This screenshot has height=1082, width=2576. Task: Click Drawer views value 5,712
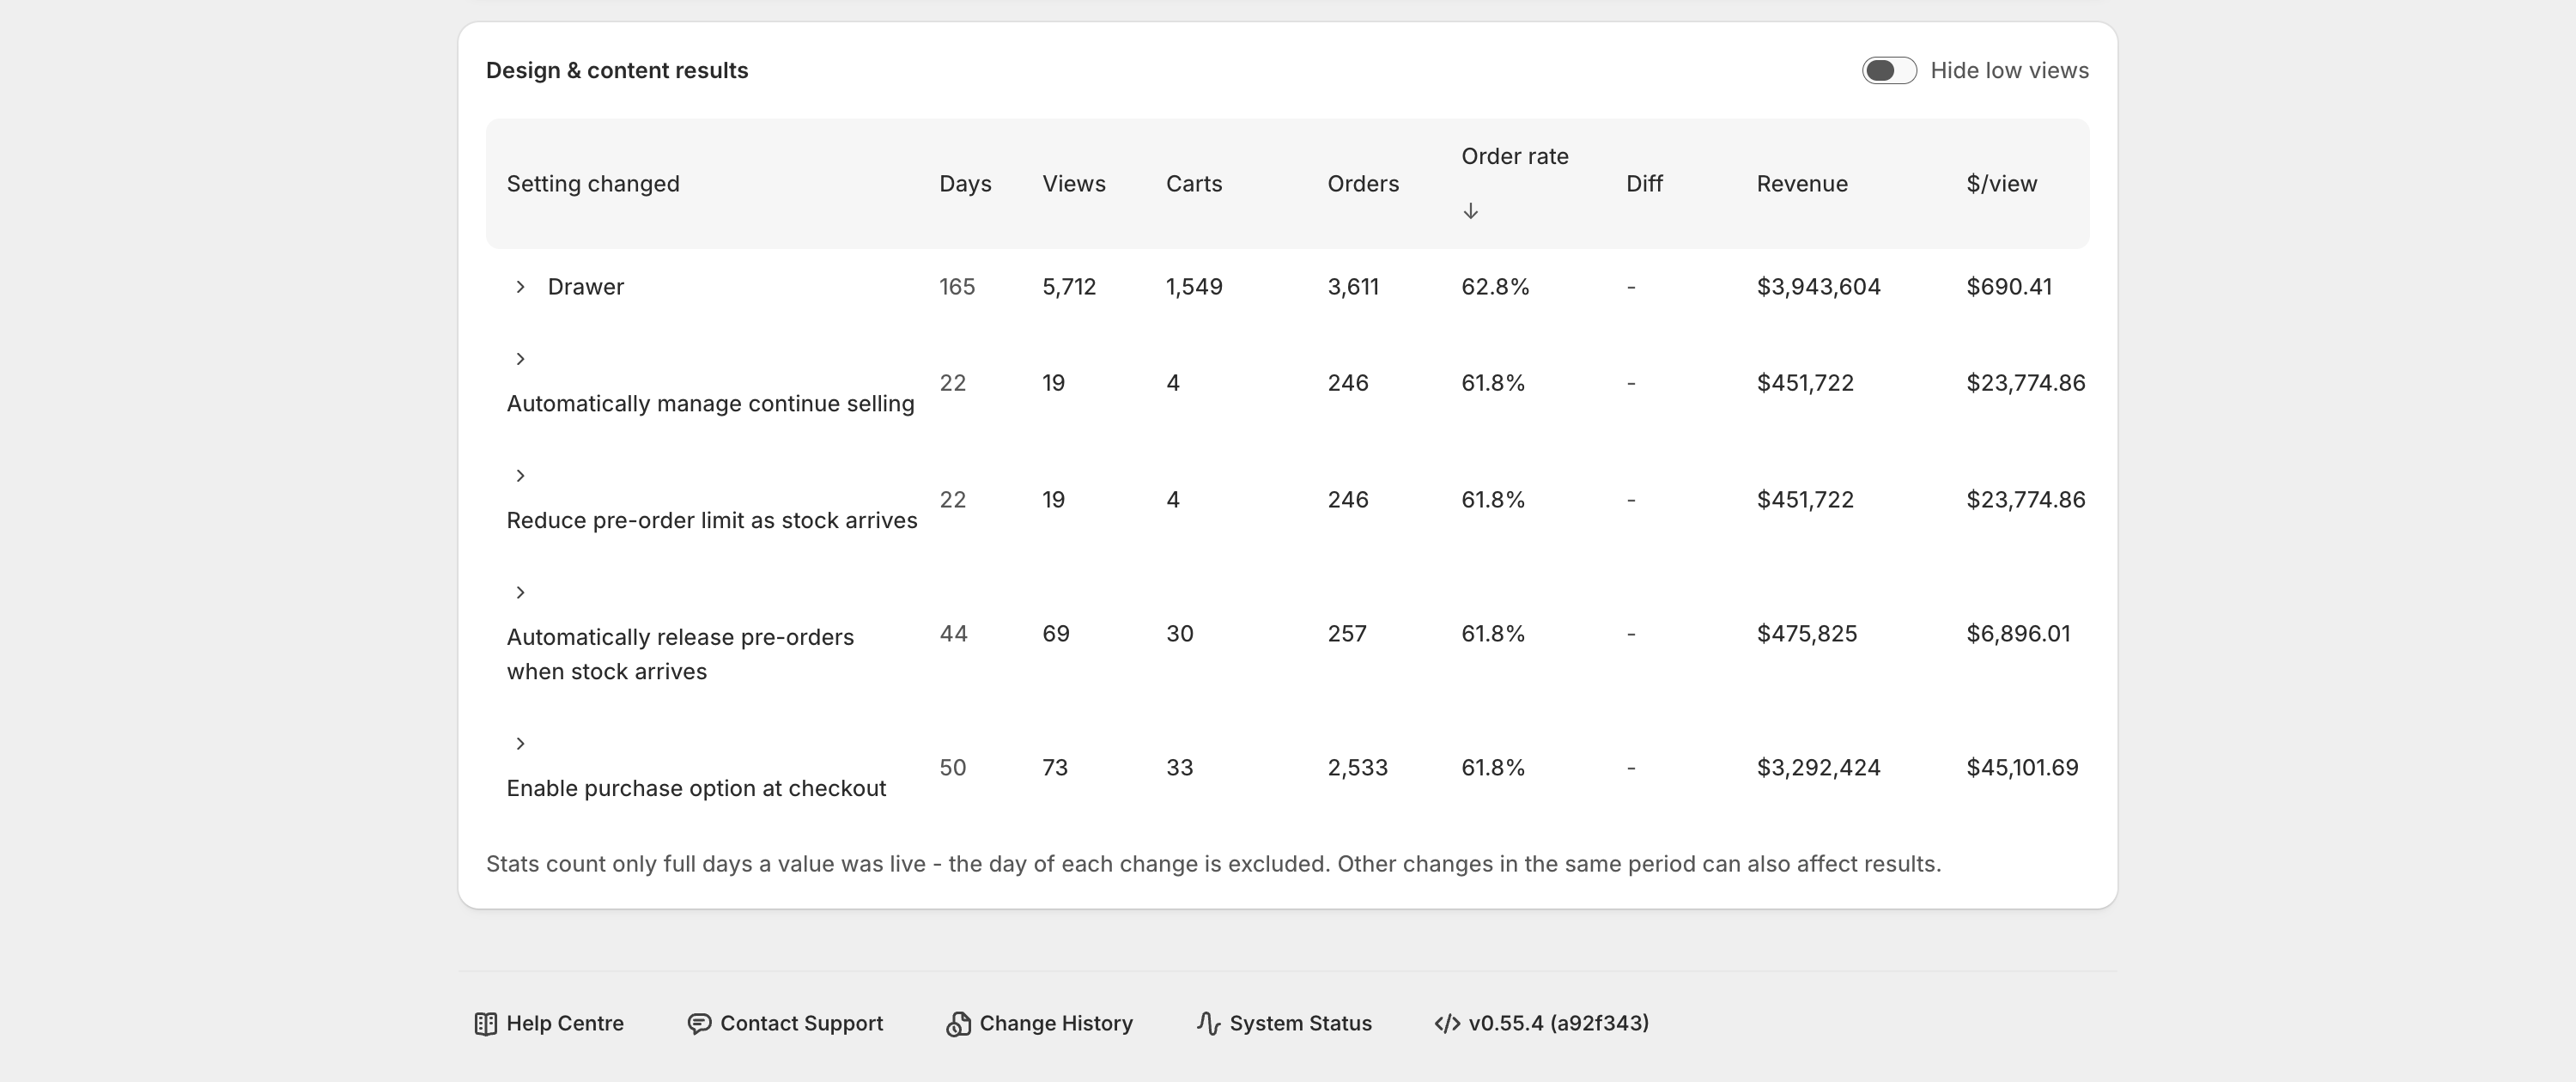point(1069,287)
